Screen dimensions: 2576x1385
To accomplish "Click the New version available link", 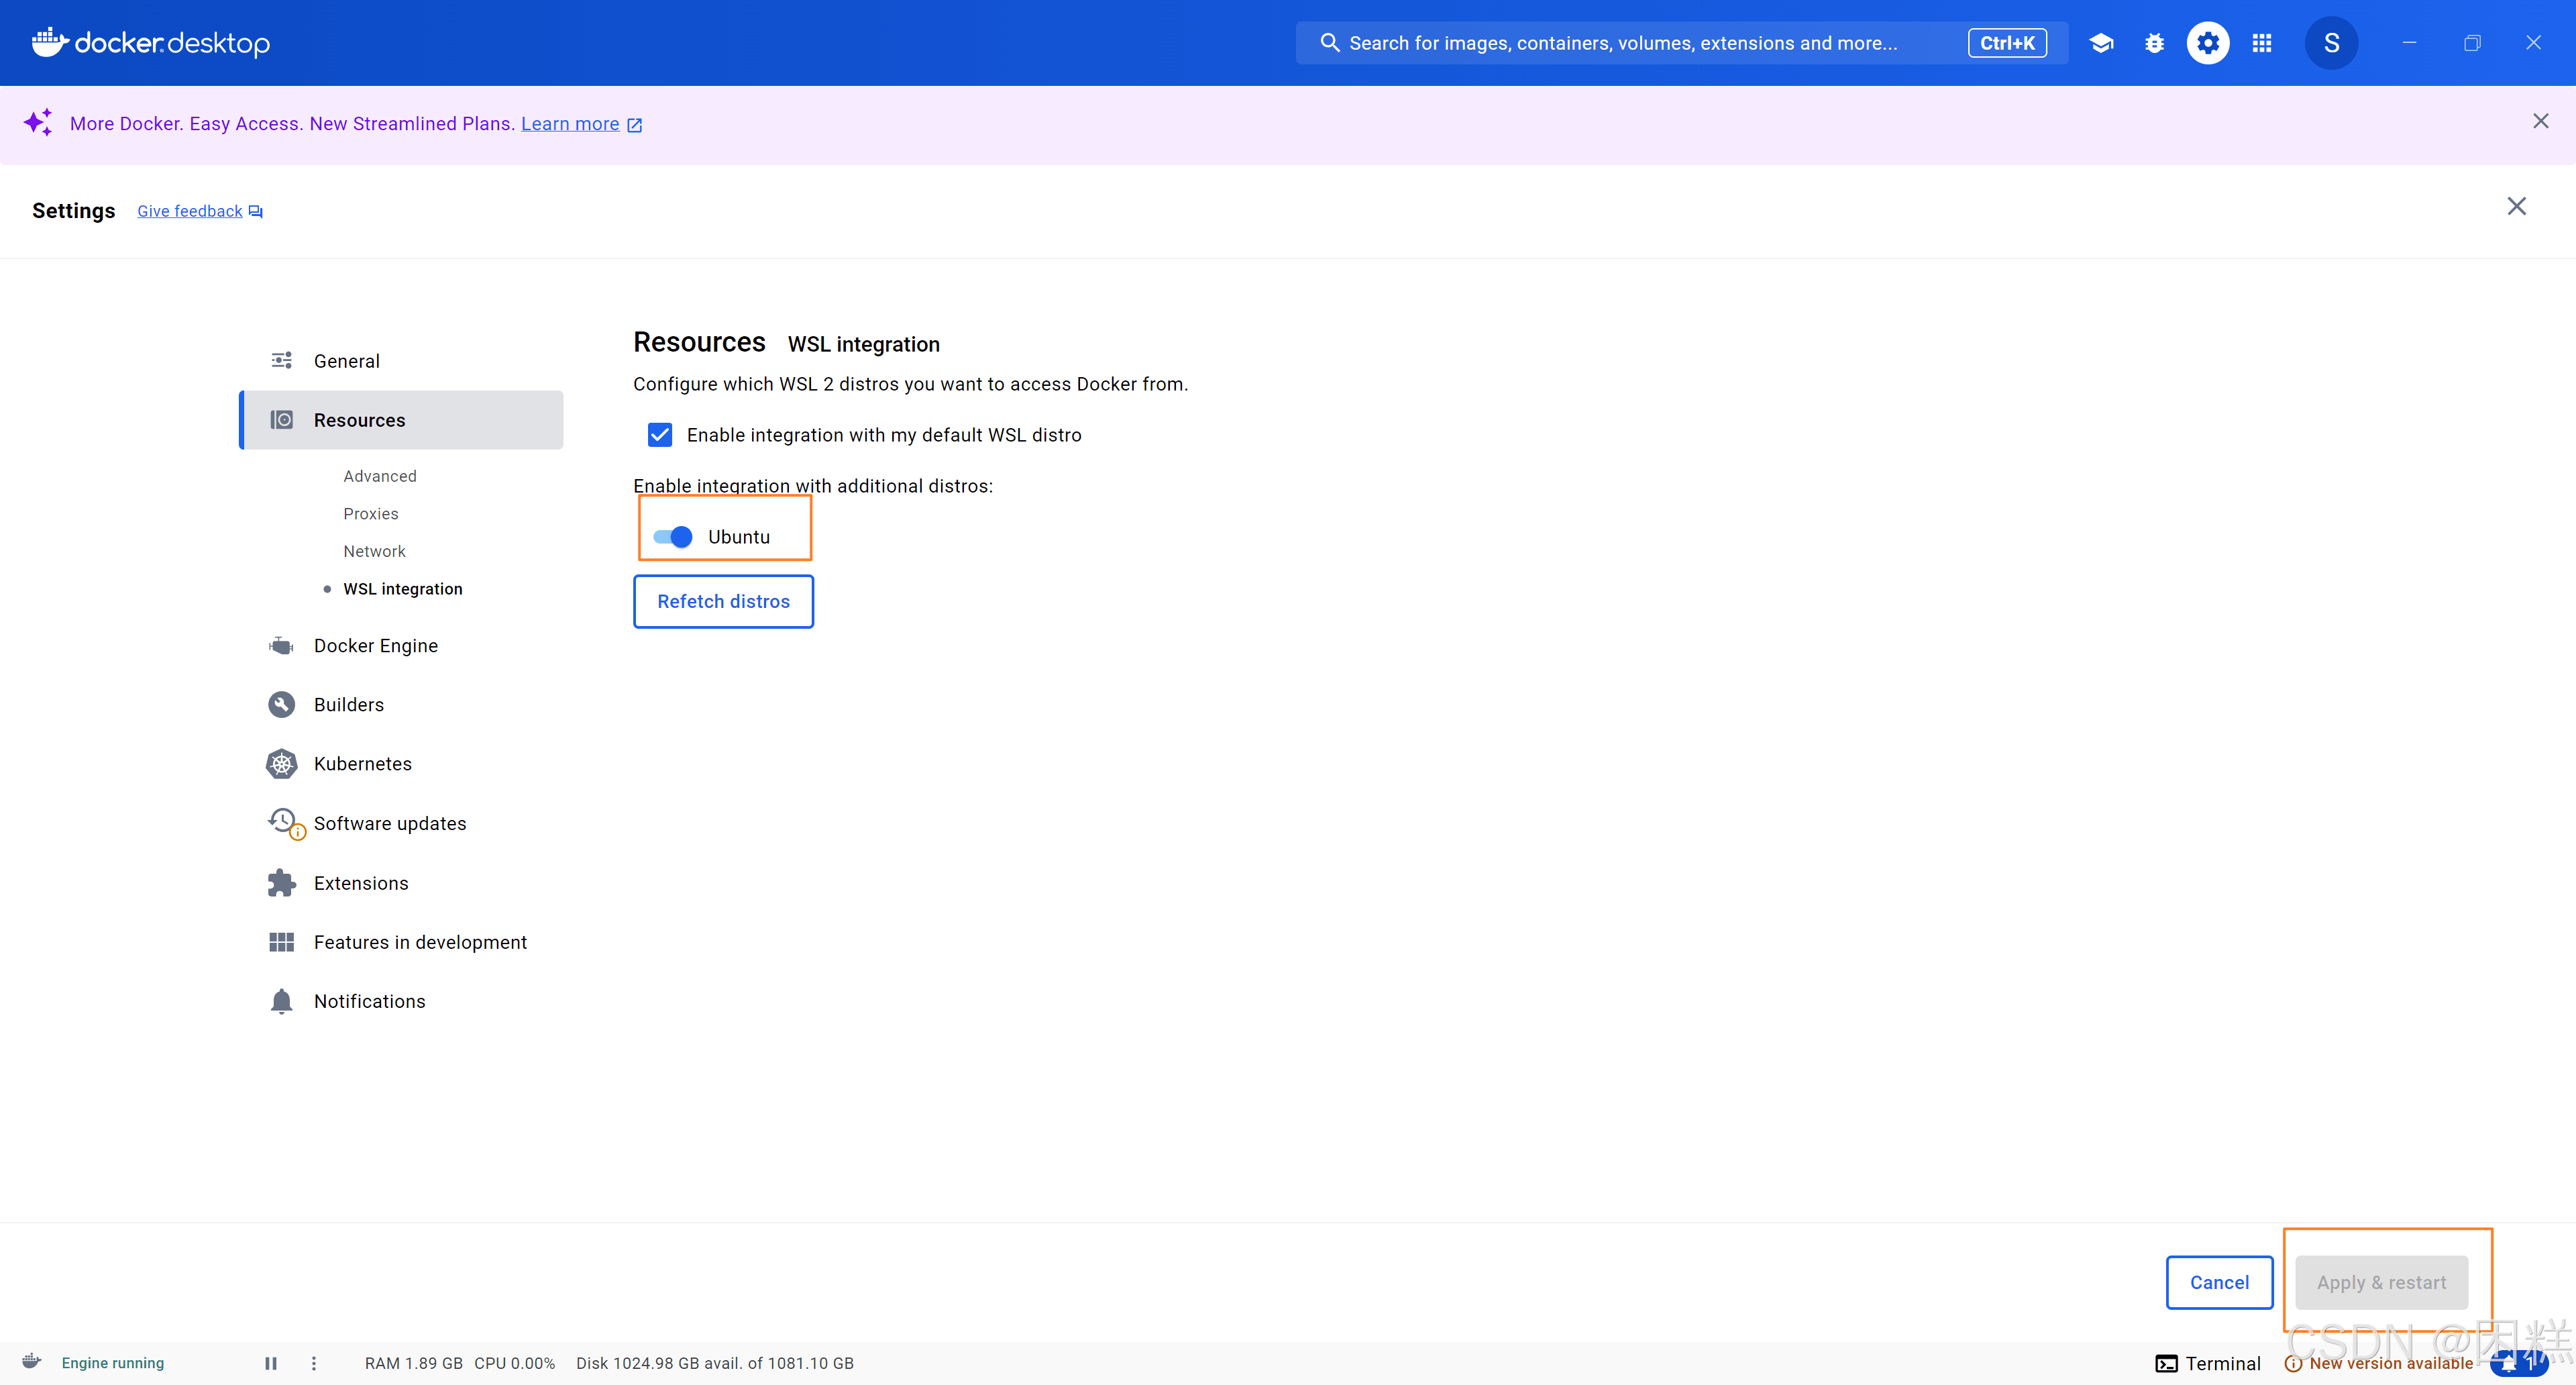I will [x=2390, y=1363].
